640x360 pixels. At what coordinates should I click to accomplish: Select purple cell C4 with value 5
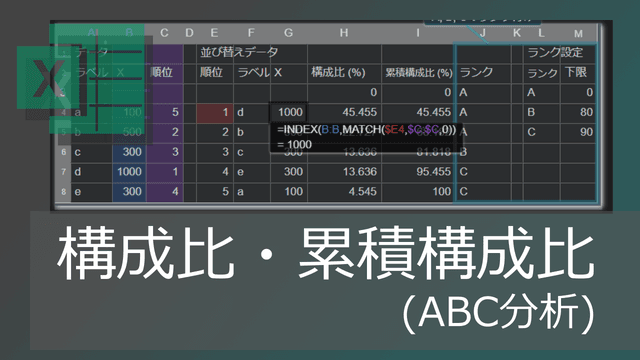click(164, 113)
